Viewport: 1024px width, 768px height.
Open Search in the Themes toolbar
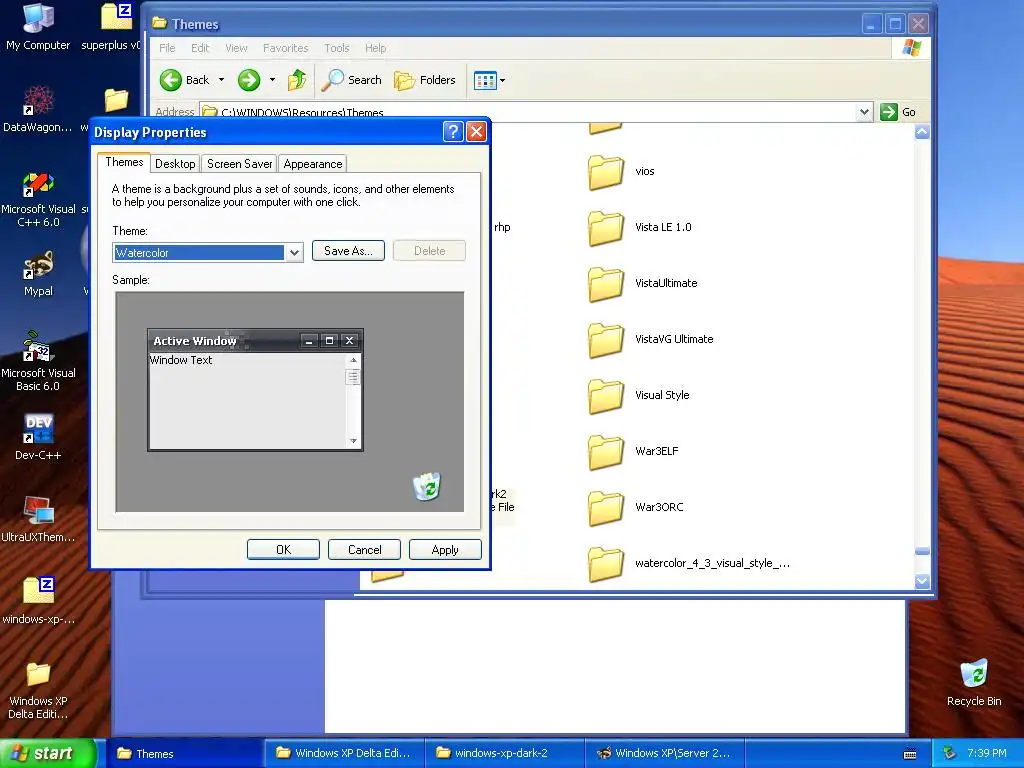pyautogui.click(x=351, y=80)
